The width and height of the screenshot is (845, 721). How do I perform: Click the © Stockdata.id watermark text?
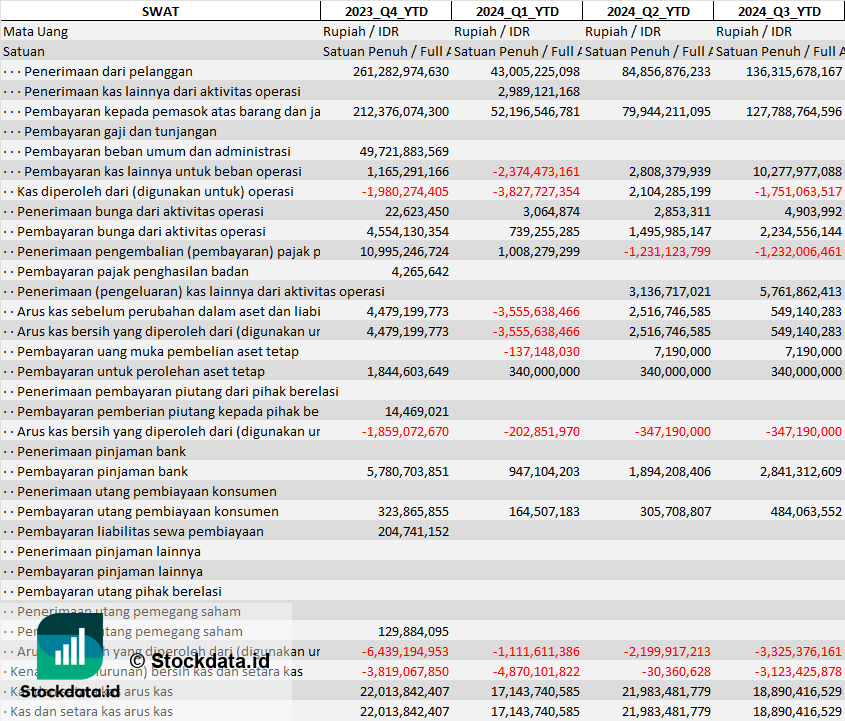[199, 660]
